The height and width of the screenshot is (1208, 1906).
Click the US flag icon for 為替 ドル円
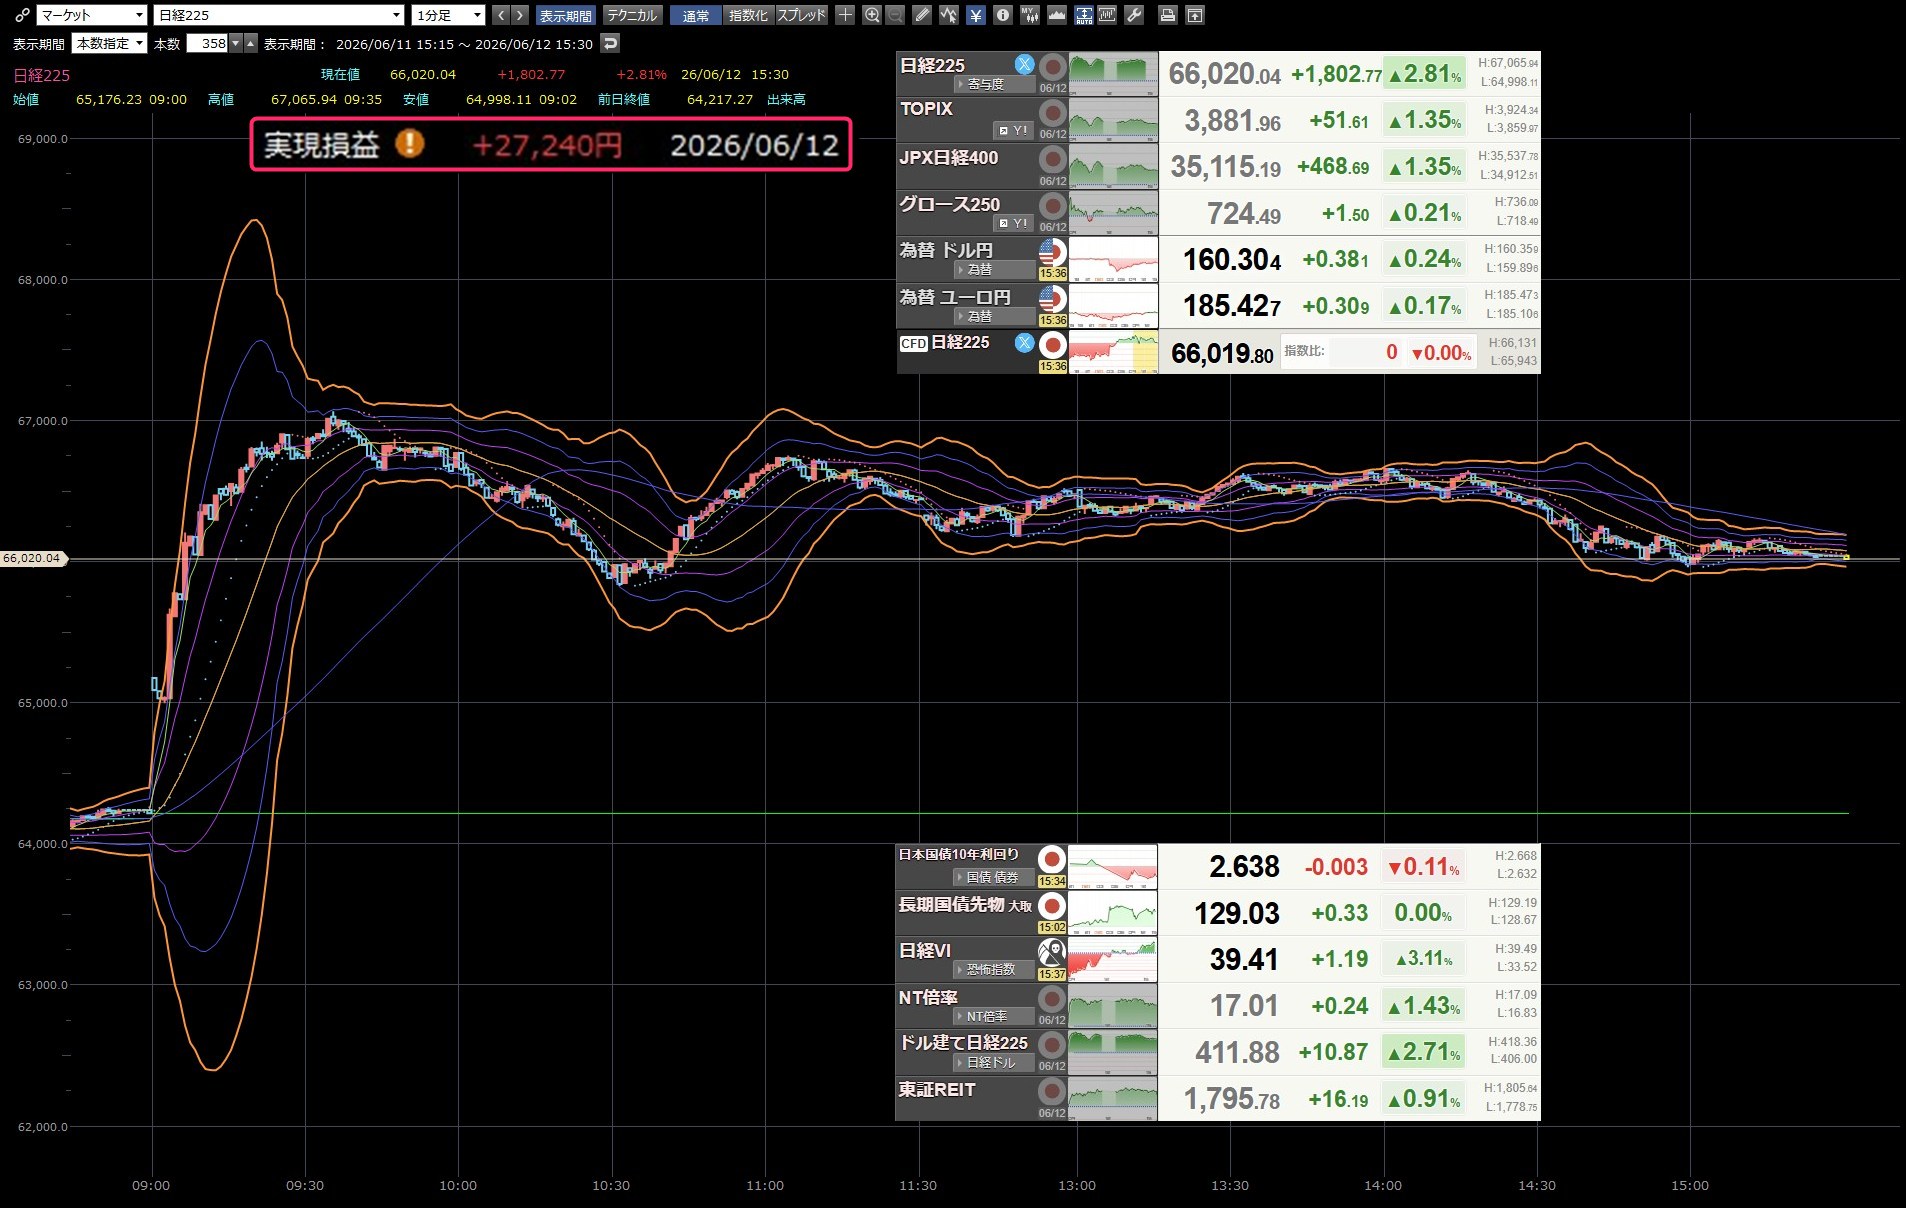[1052, 252]
